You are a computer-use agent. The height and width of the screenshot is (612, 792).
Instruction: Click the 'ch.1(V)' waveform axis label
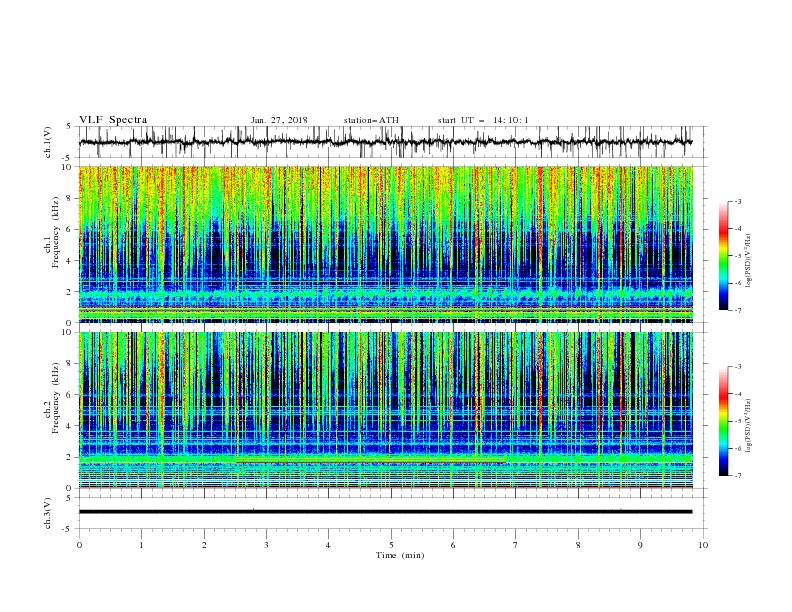pyautogui.click(x=48, y=142)
